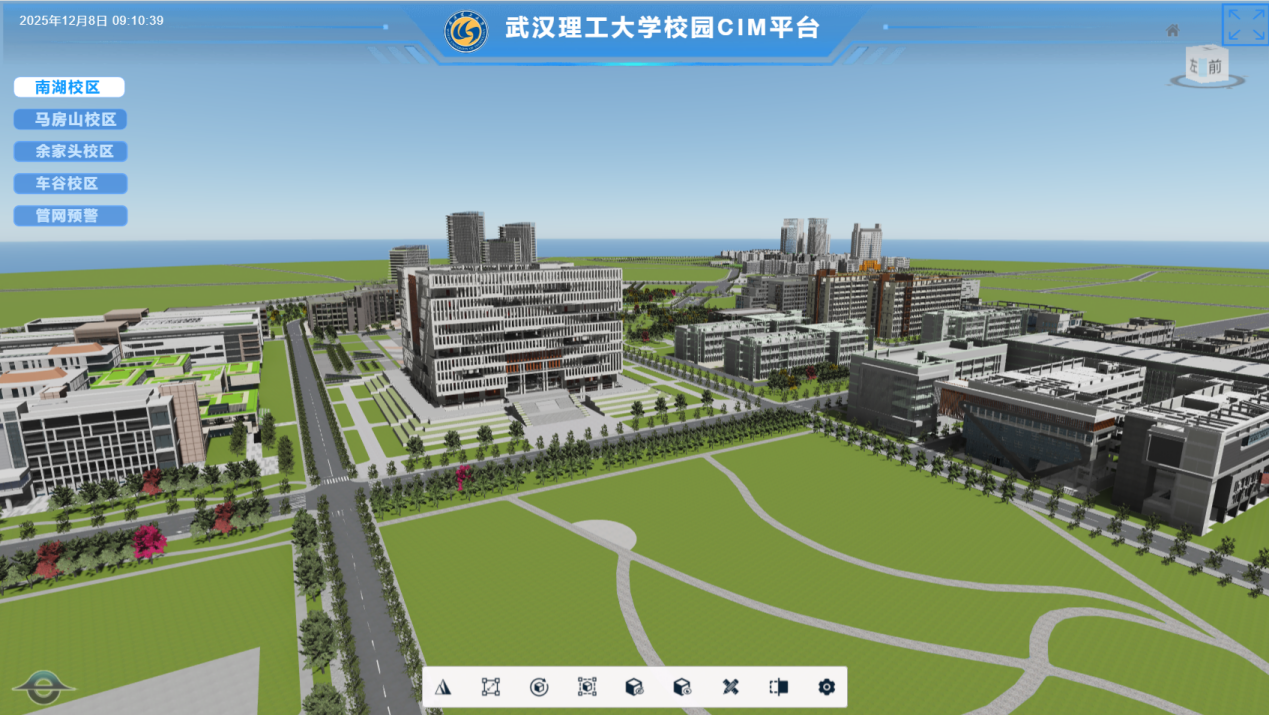Open 管网预警 pipeline warning panel

[x=70, y=215]
